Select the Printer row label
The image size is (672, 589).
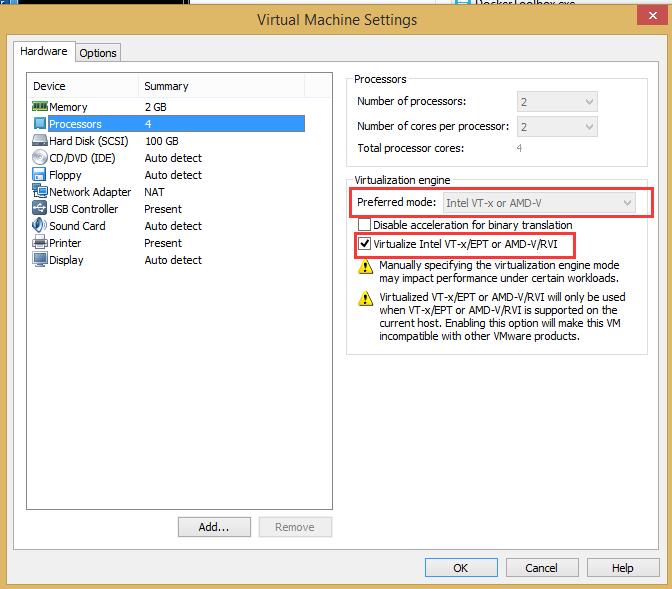tap(65, 243)
